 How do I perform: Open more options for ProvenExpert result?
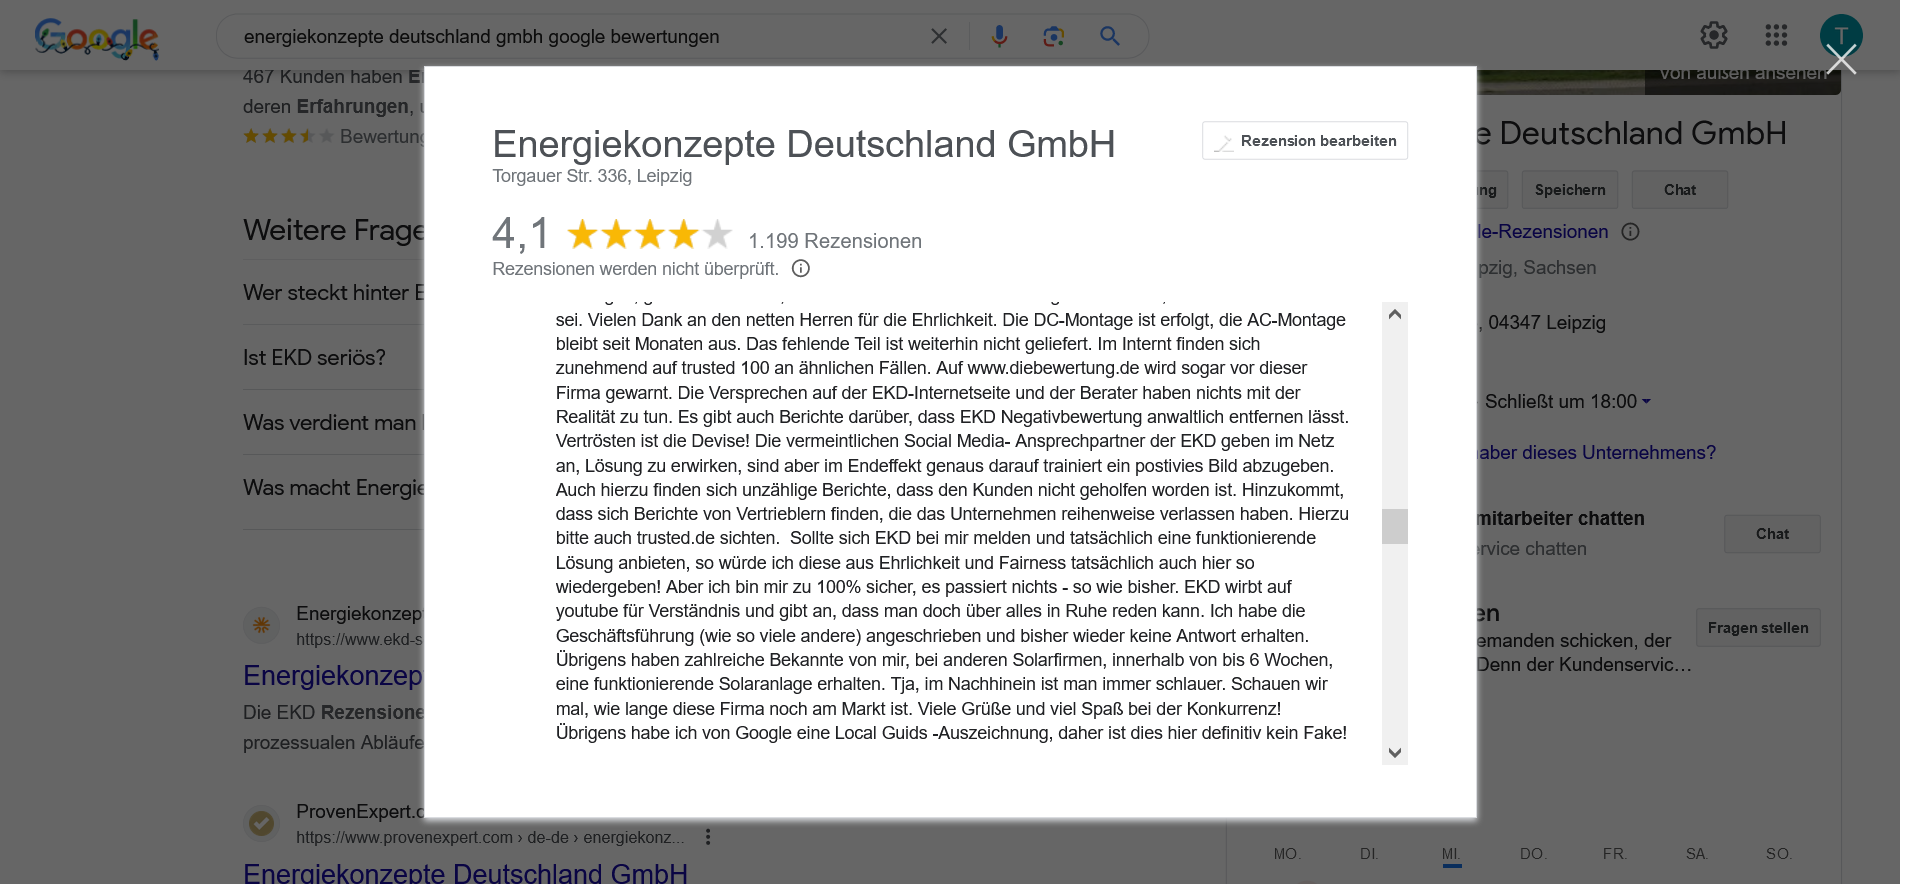coord(708,837)
